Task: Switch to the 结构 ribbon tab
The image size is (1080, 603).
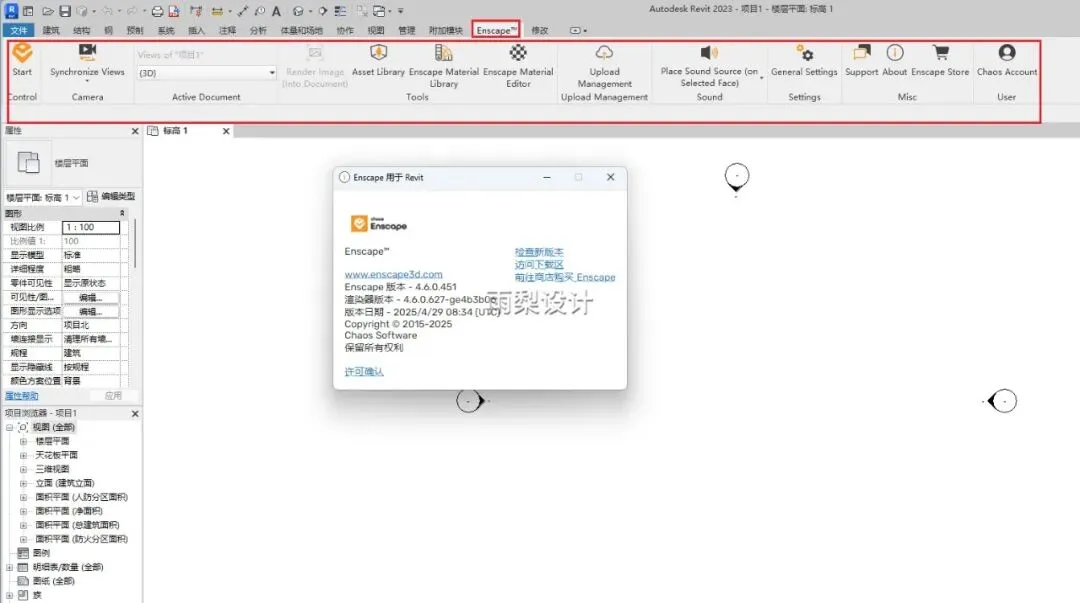Action: click(x=81, y=30)
